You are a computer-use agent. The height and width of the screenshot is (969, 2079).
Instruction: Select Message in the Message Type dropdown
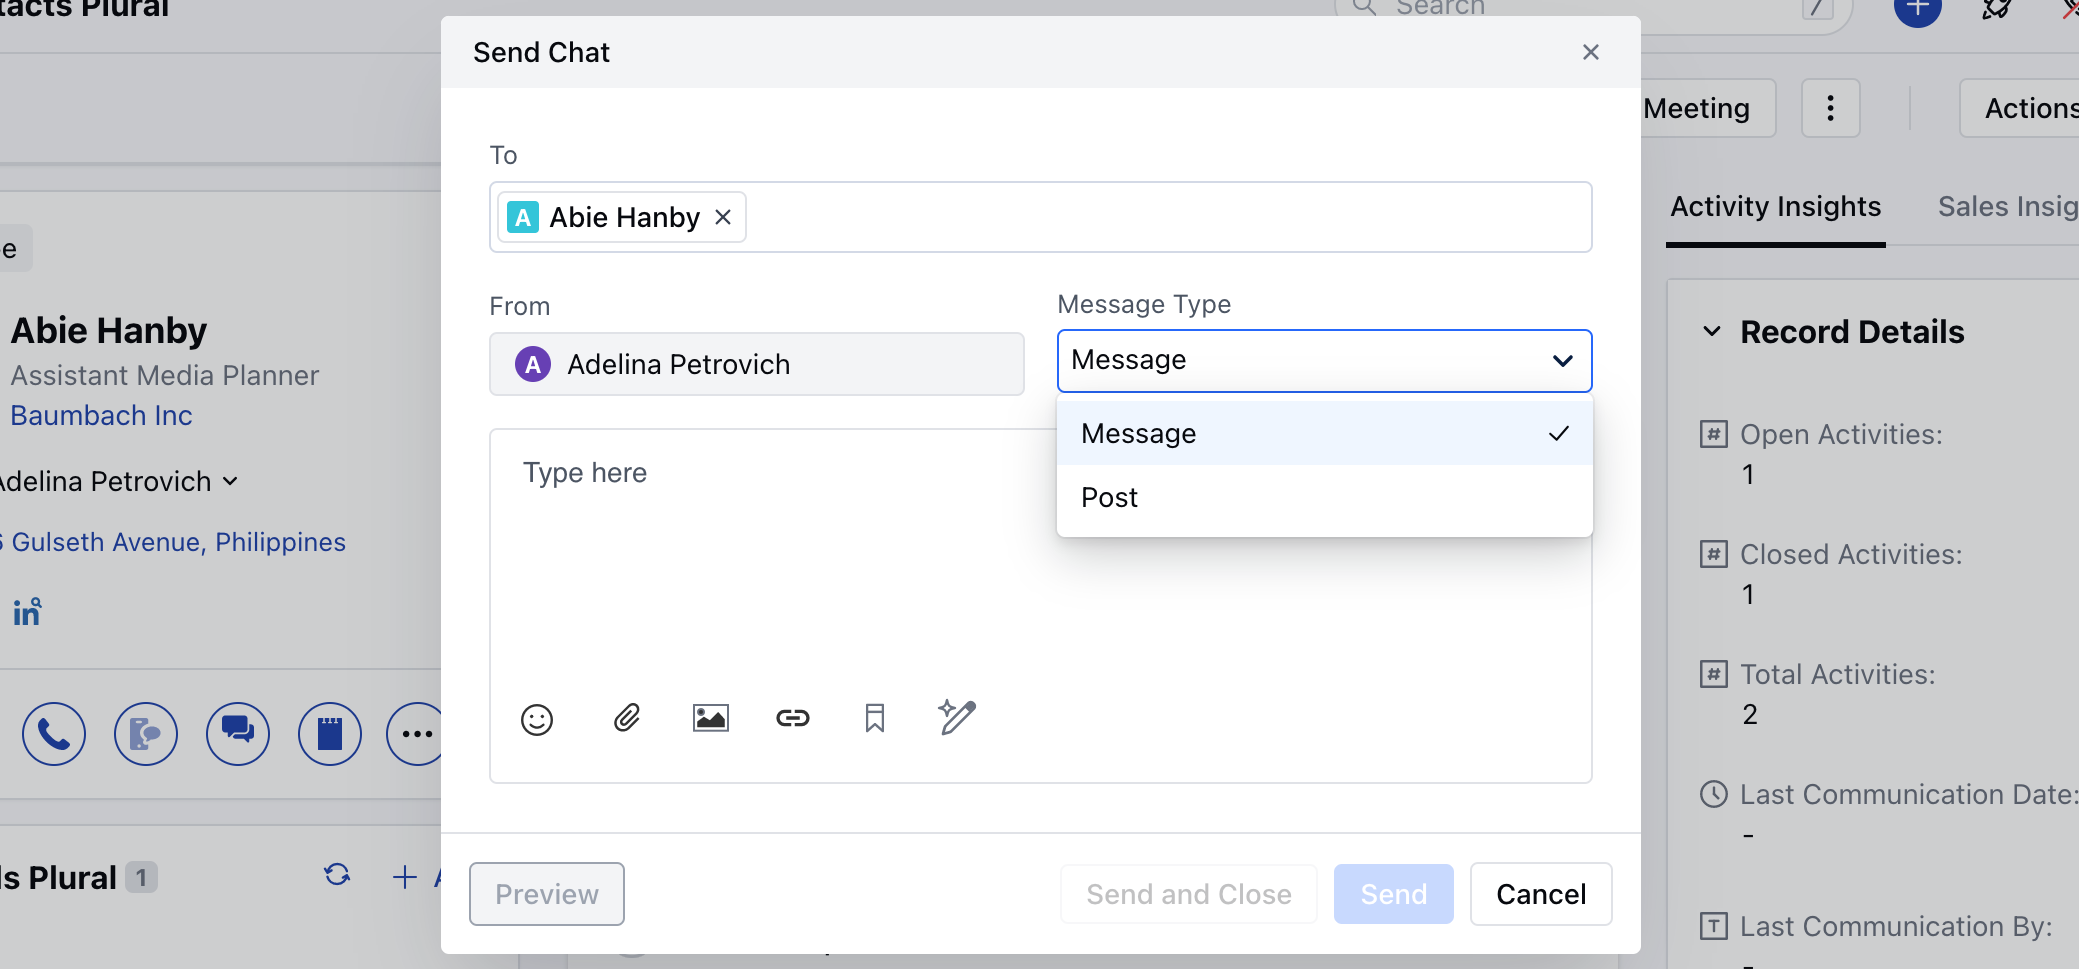(1137, 433)
